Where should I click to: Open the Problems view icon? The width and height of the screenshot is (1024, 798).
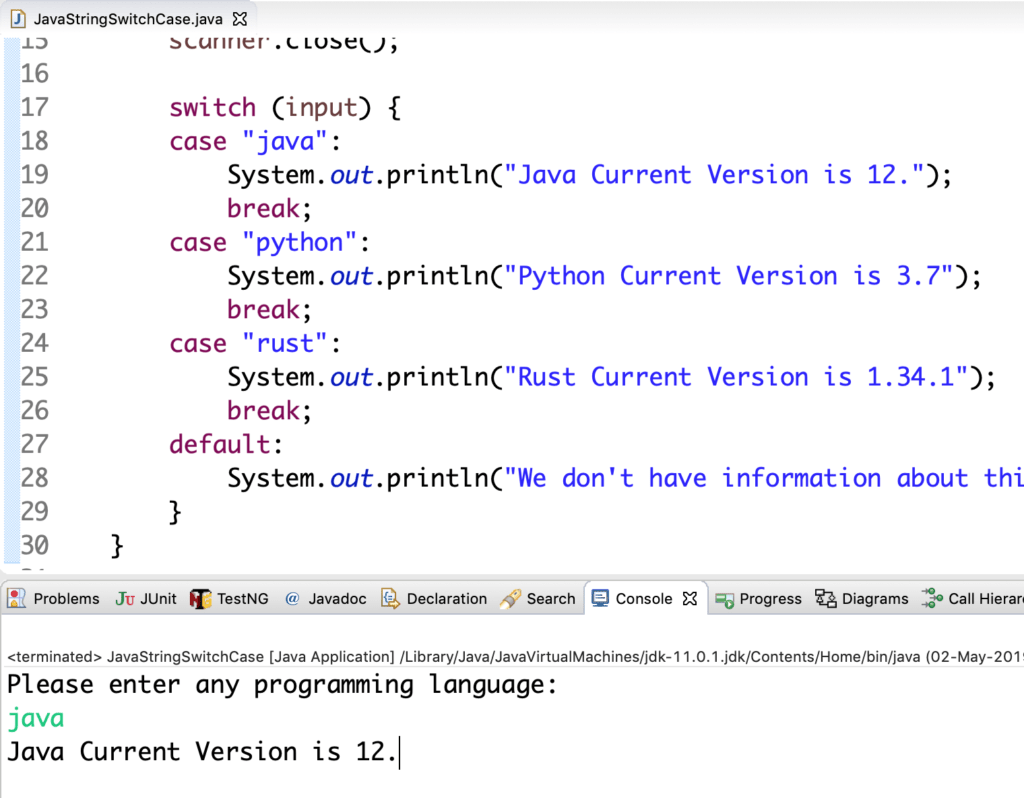pyautogui.click(x=16, y=598)
